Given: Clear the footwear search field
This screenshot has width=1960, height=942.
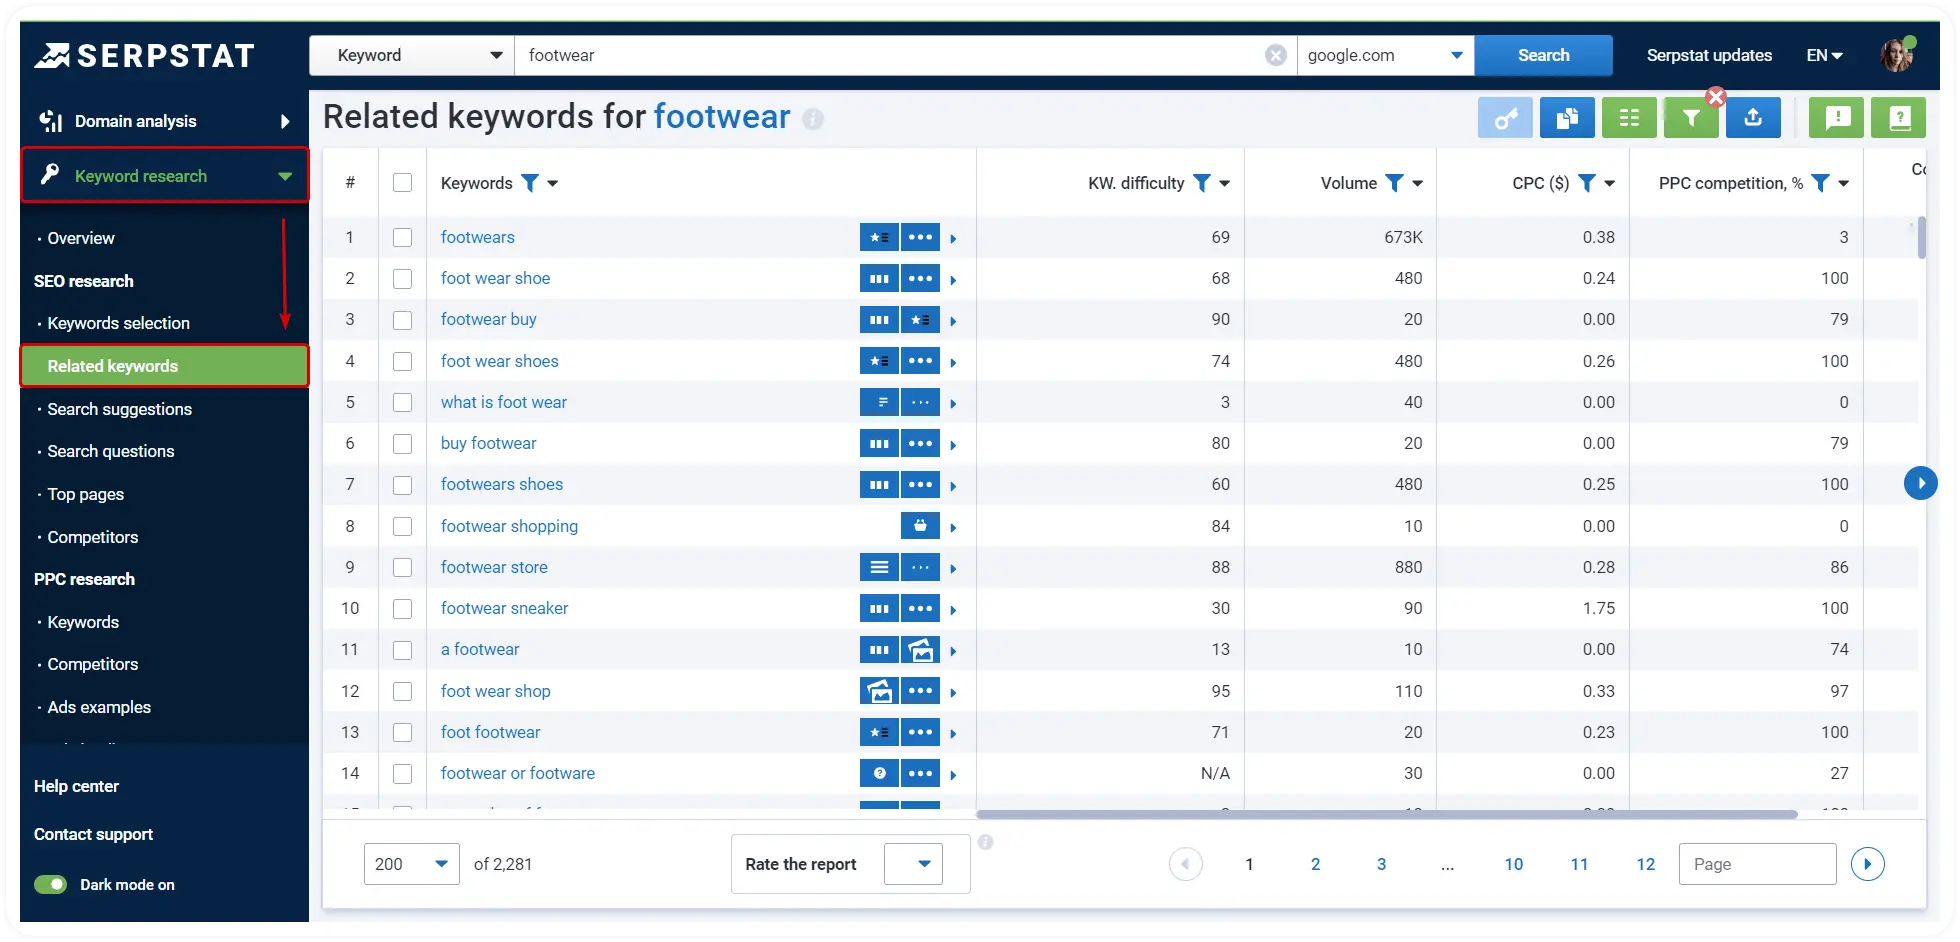Looking at the screenshot, I should click(1275, 55).
